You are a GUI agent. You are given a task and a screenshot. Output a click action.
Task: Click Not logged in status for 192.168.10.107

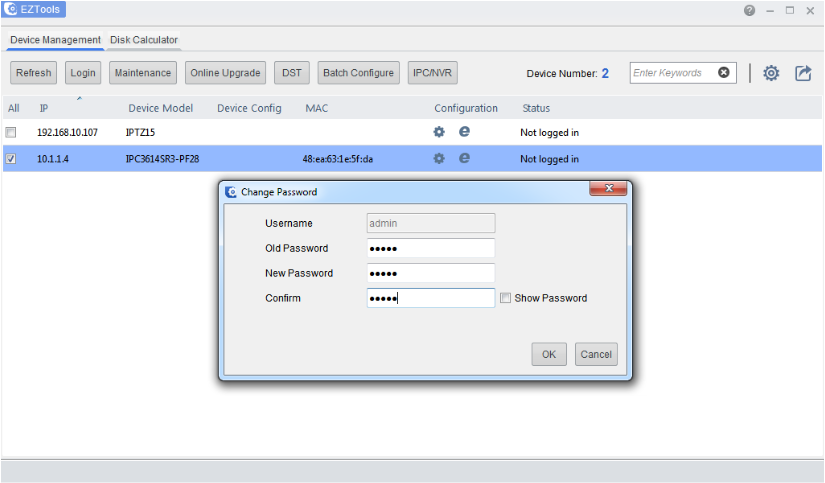click(549, 132)
